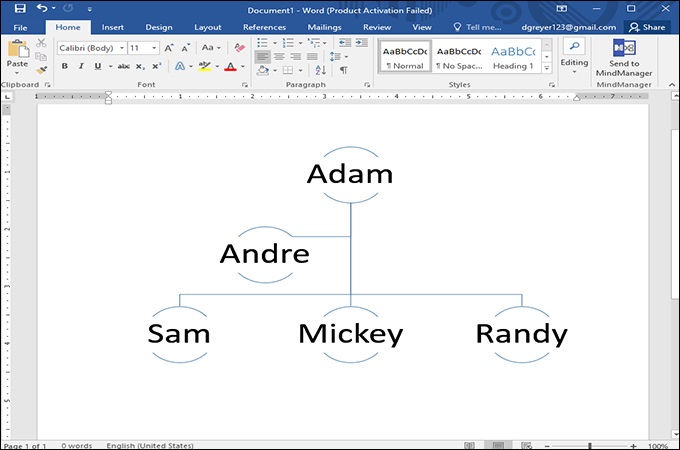Switch to the Insert tab
680x450 pixels.
[113, 27]
